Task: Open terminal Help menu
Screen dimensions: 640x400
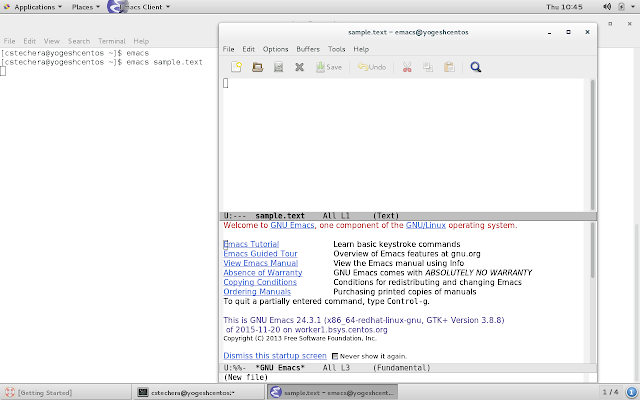Action: pyautogui.click(x=141, y=41)
